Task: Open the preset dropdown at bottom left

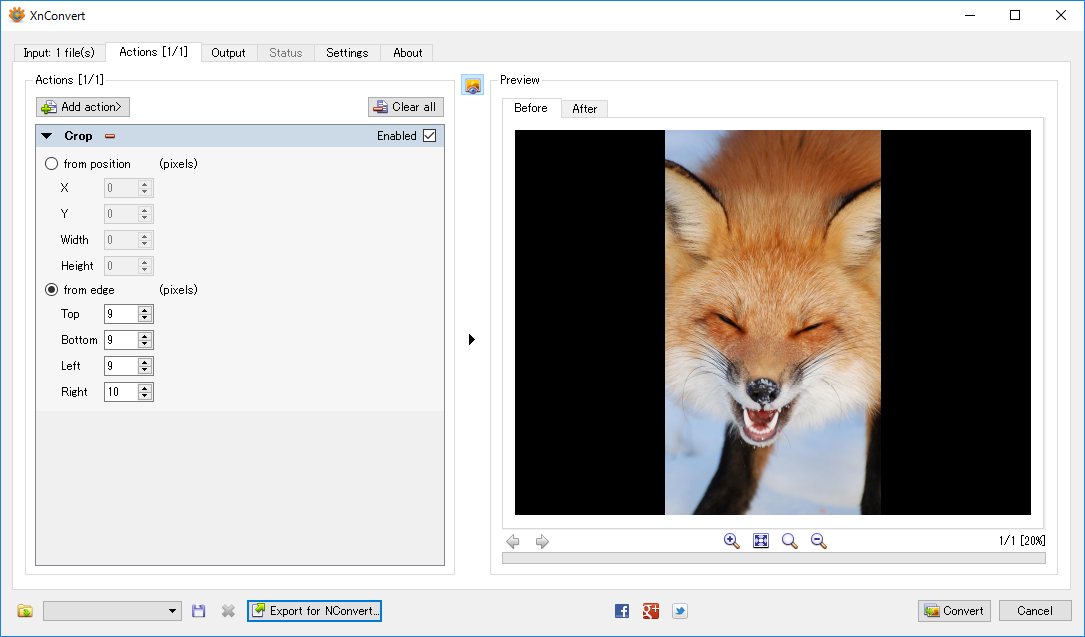Action: click(x=112, y=611)
